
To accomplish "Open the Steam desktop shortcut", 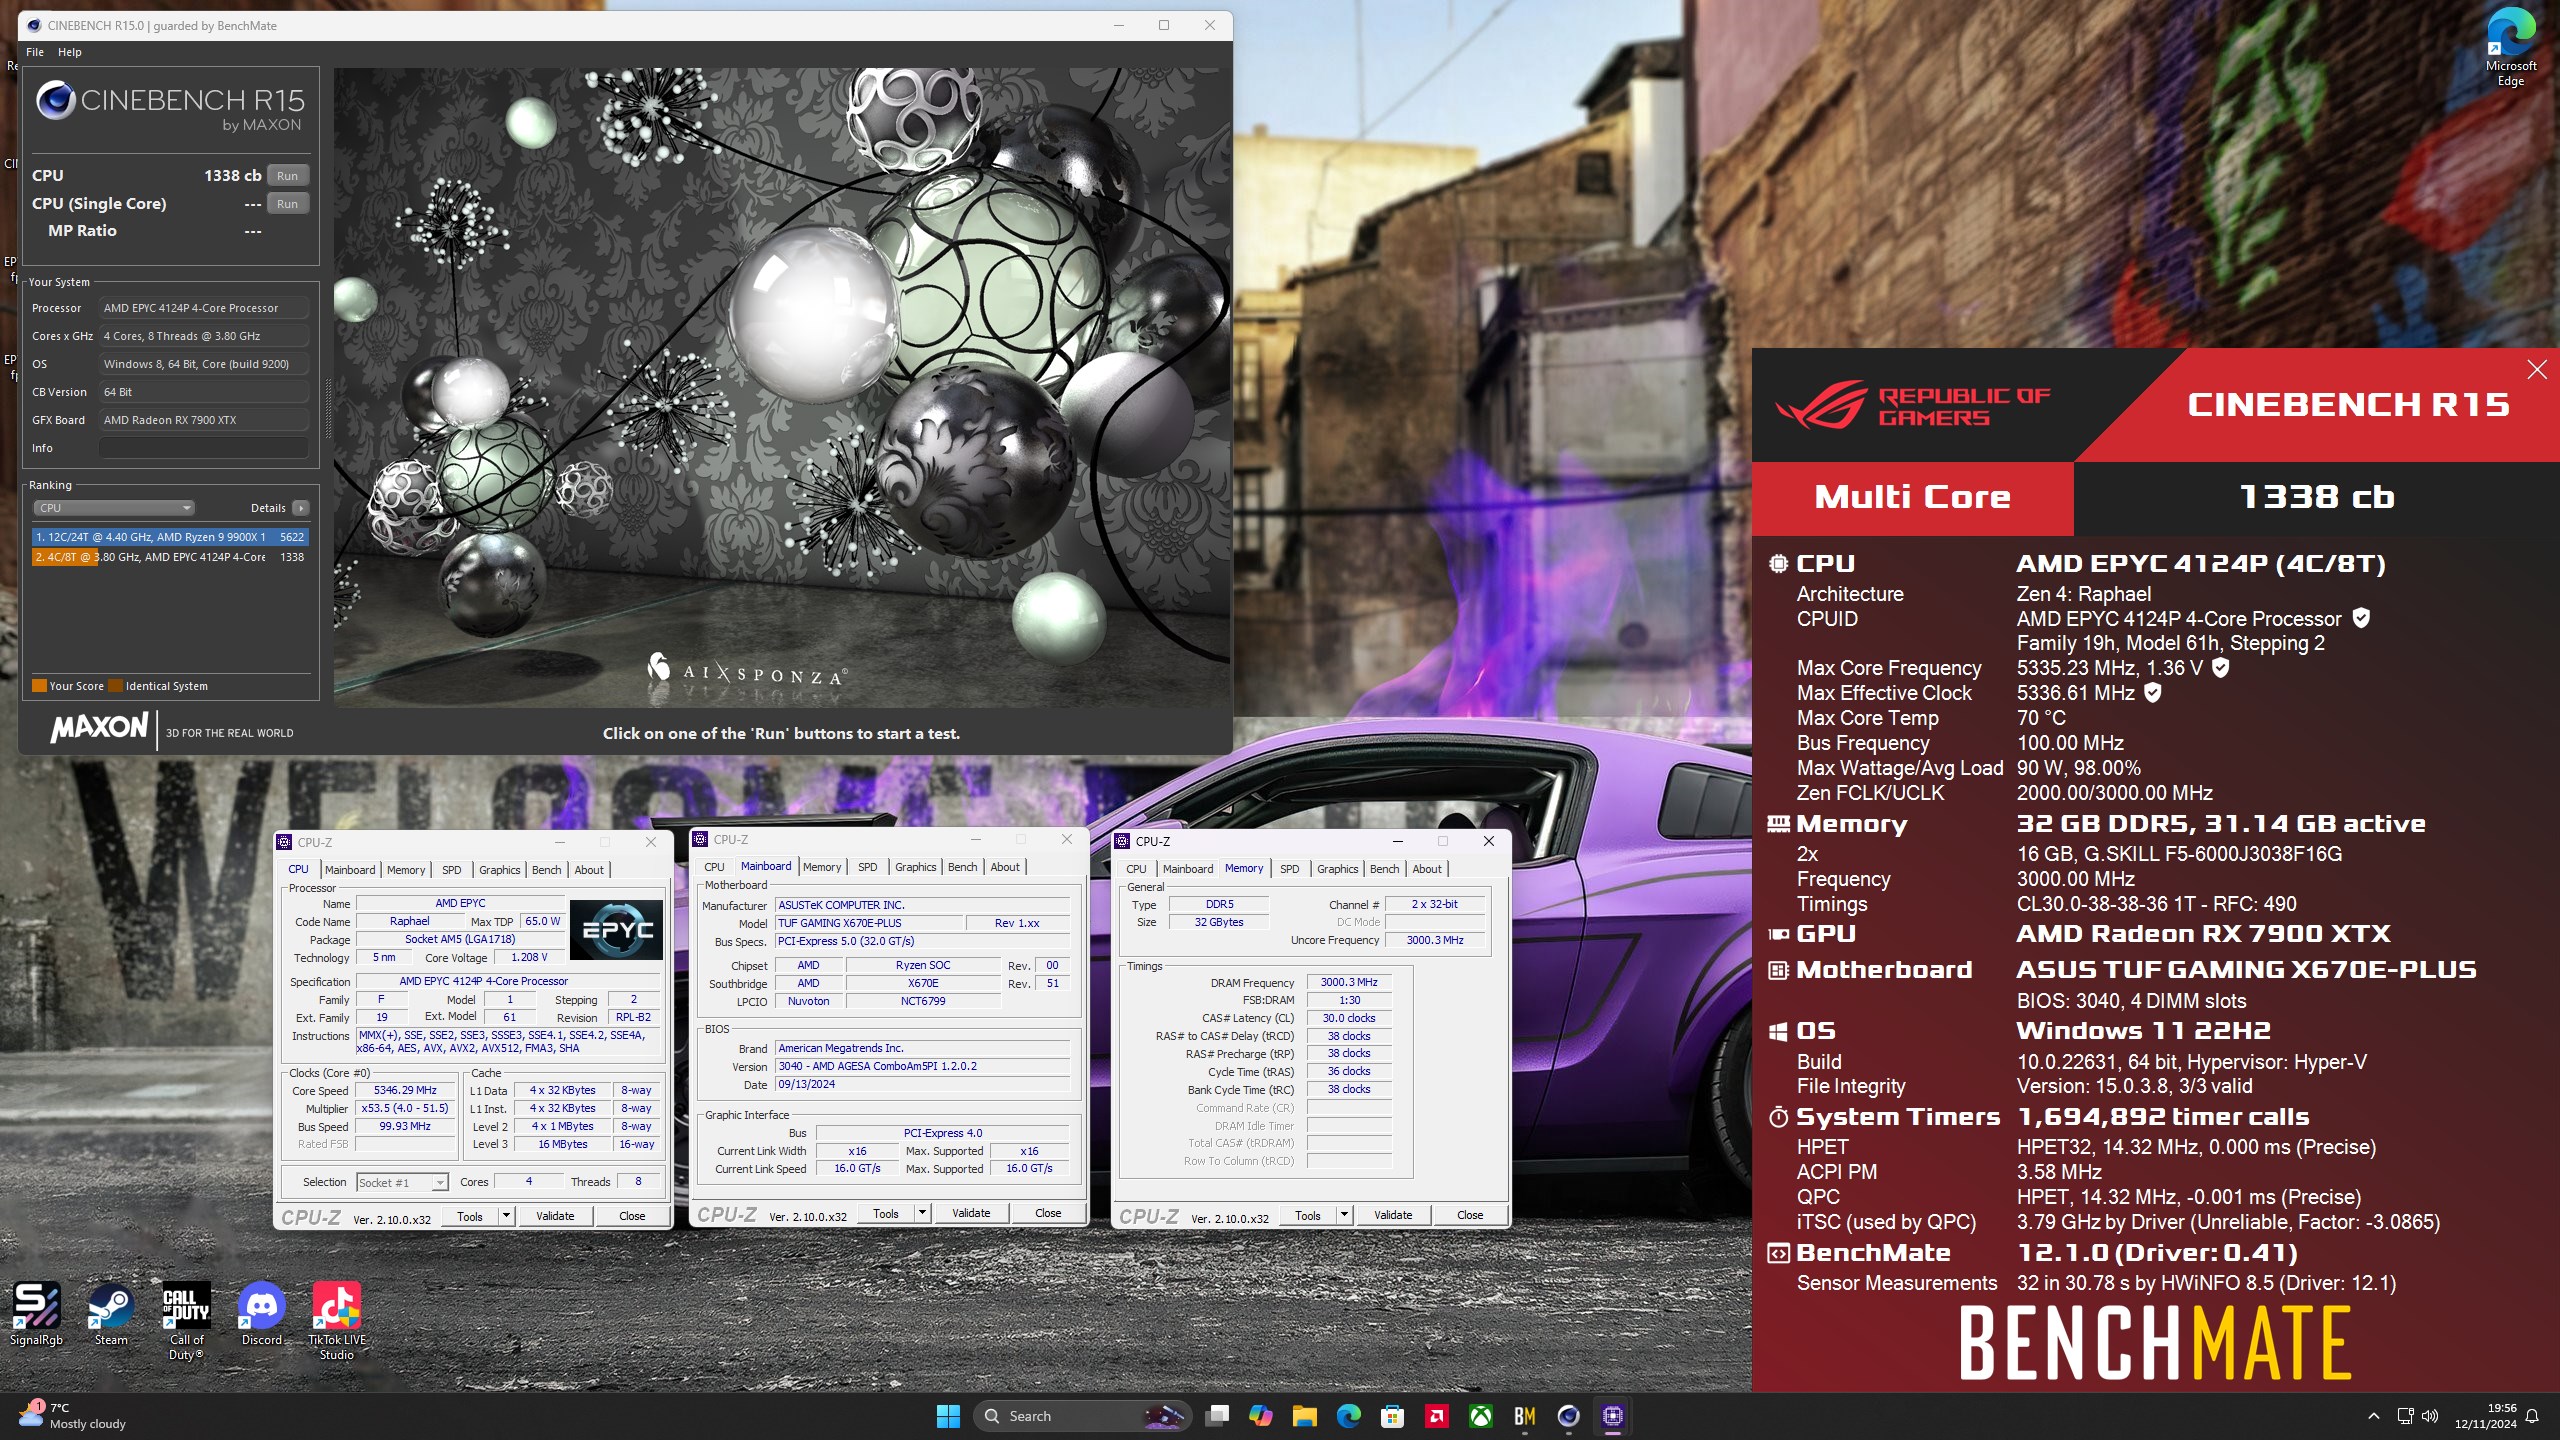I will tap(111, 1314).
